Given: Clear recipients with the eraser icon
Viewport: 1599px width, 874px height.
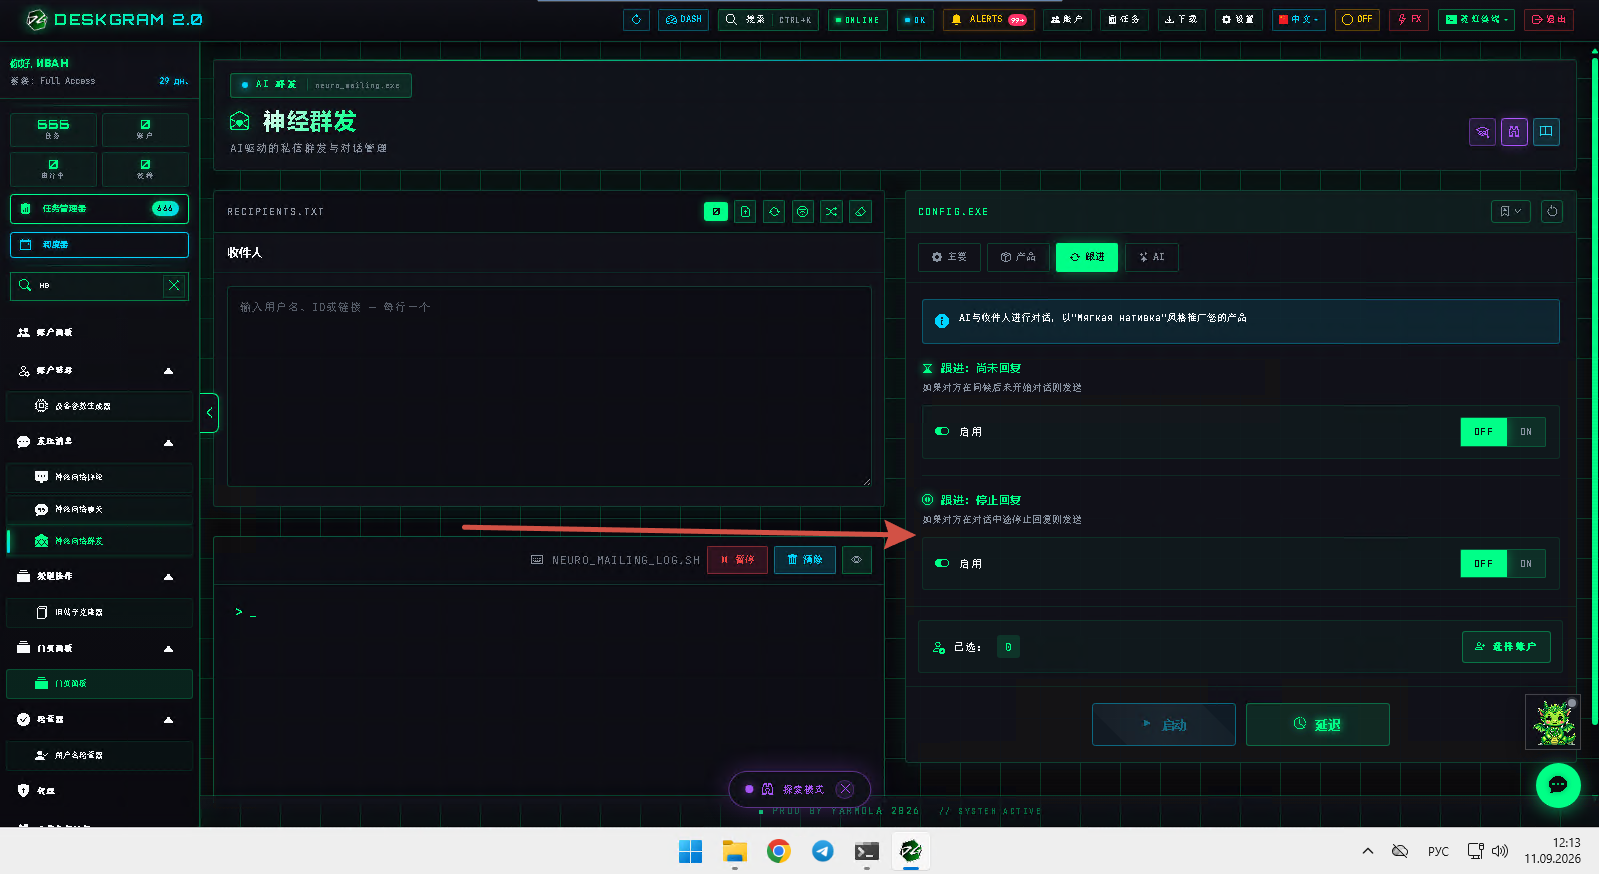Looking at the screenshot, I should [x=860, y=211].
